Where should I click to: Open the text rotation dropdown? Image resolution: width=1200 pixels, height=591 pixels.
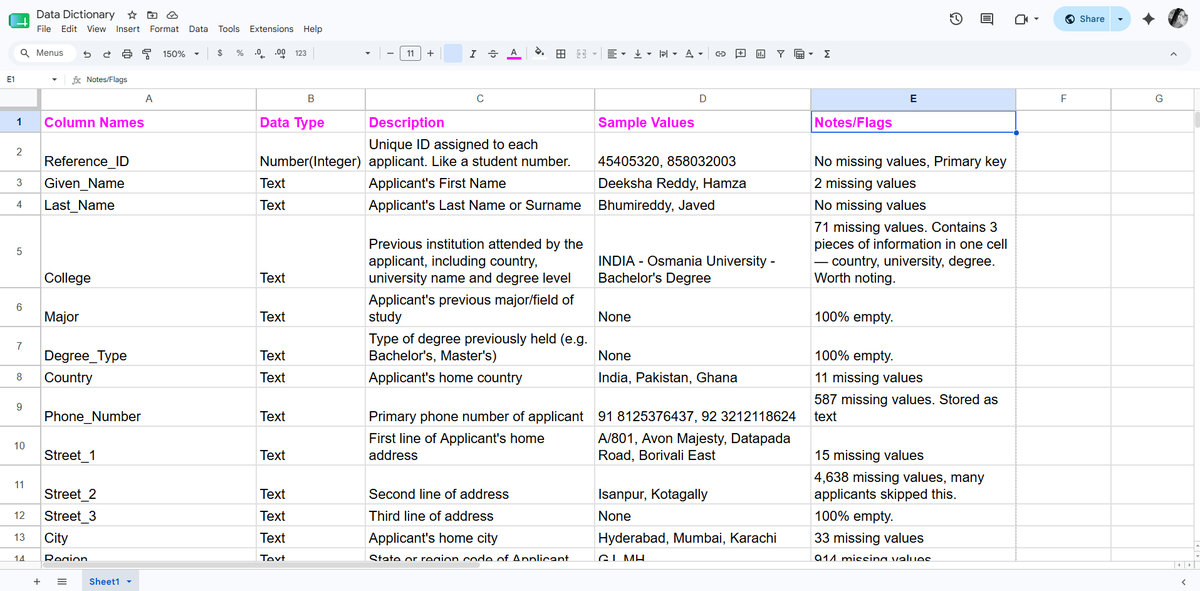tap(695, 54)
